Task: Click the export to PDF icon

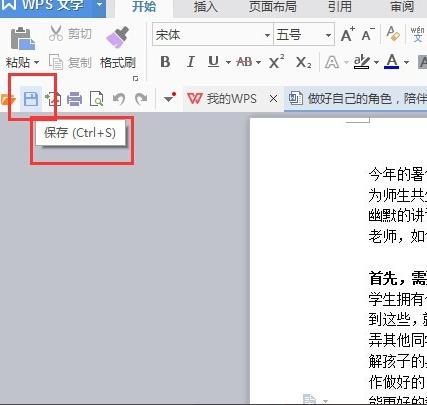Action: (x=53, y=99)
